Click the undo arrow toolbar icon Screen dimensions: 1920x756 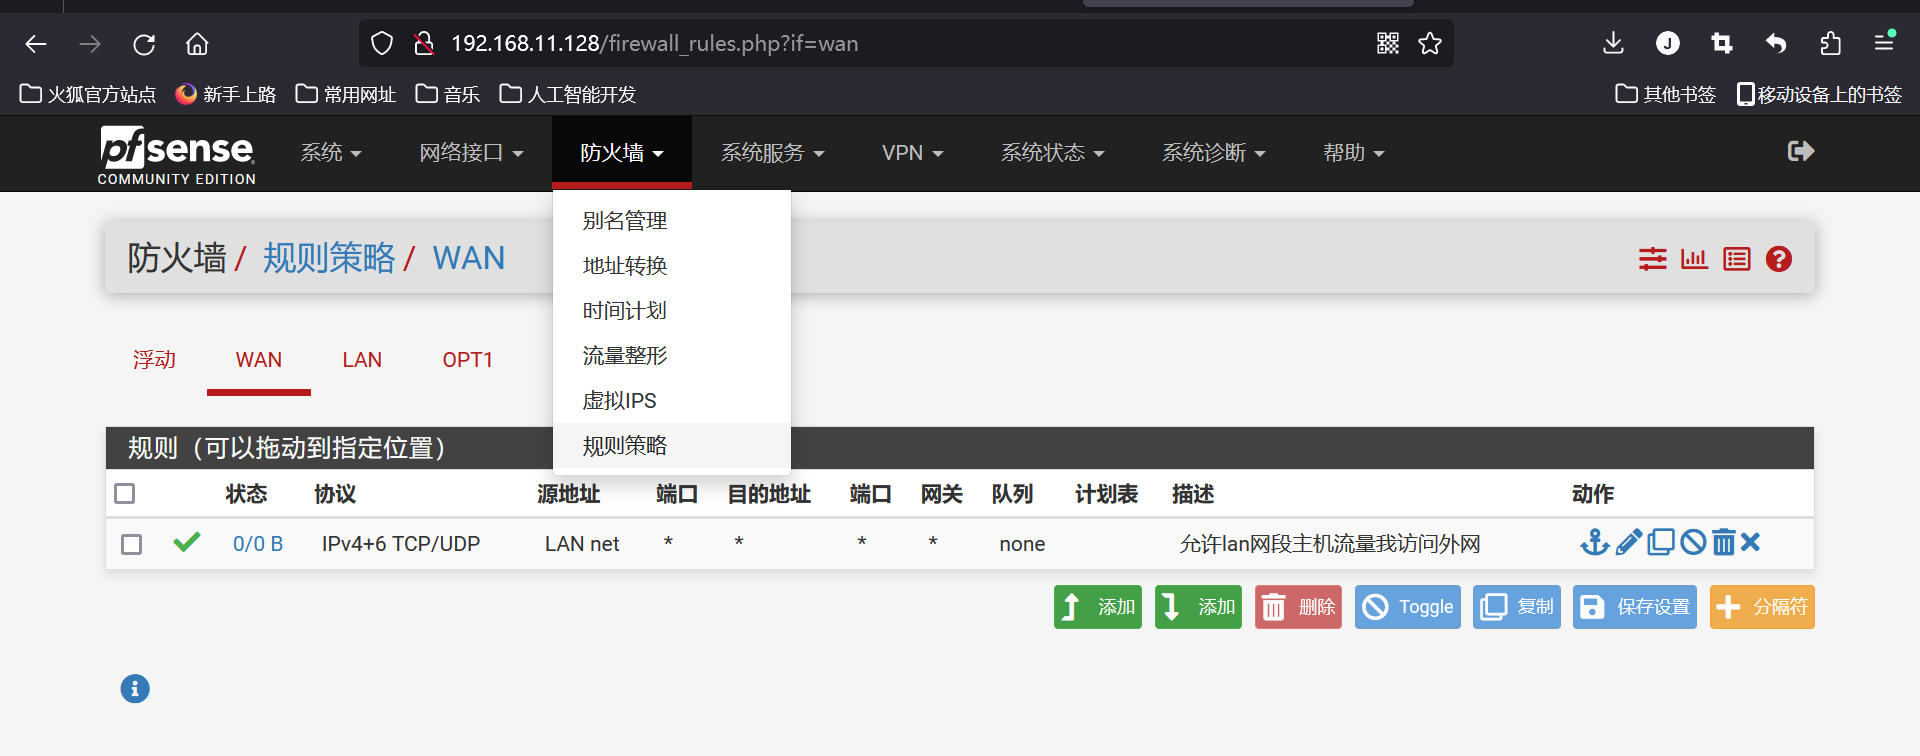click(1776, 43)
